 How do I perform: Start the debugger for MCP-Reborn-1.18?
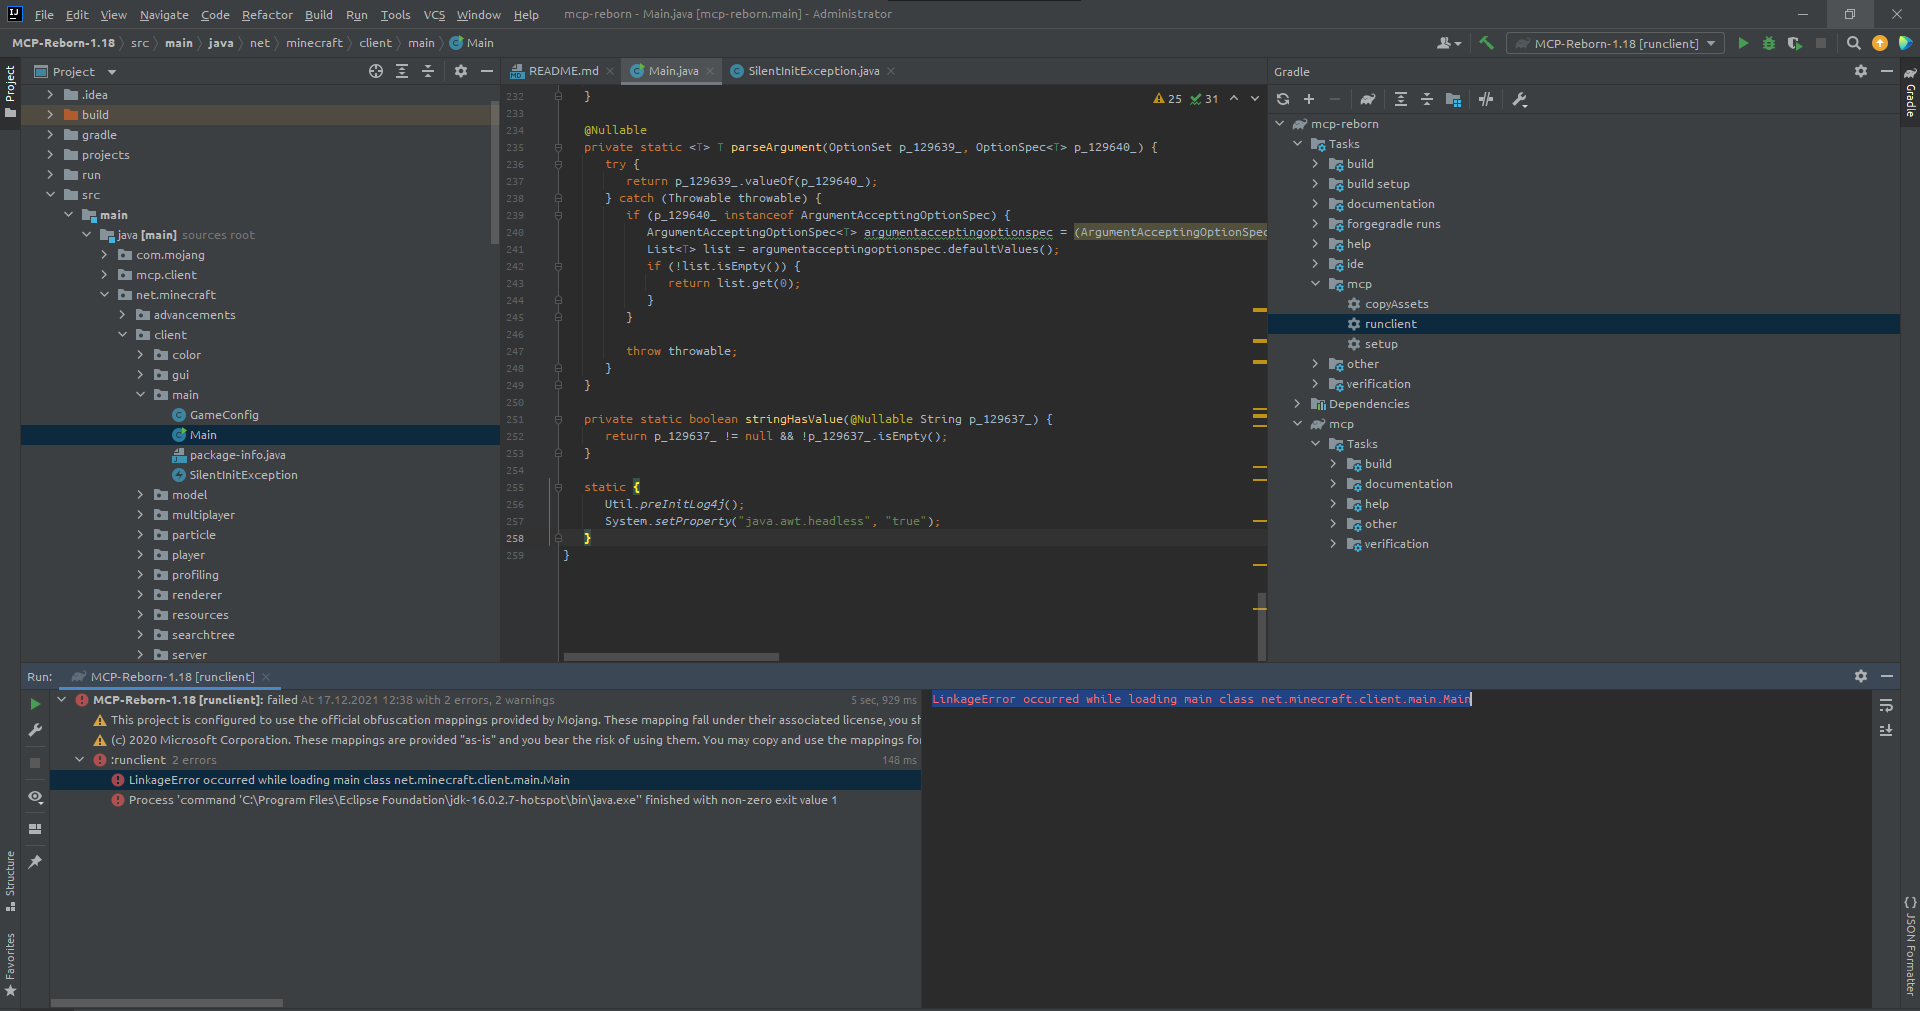tap(1769, 43)
